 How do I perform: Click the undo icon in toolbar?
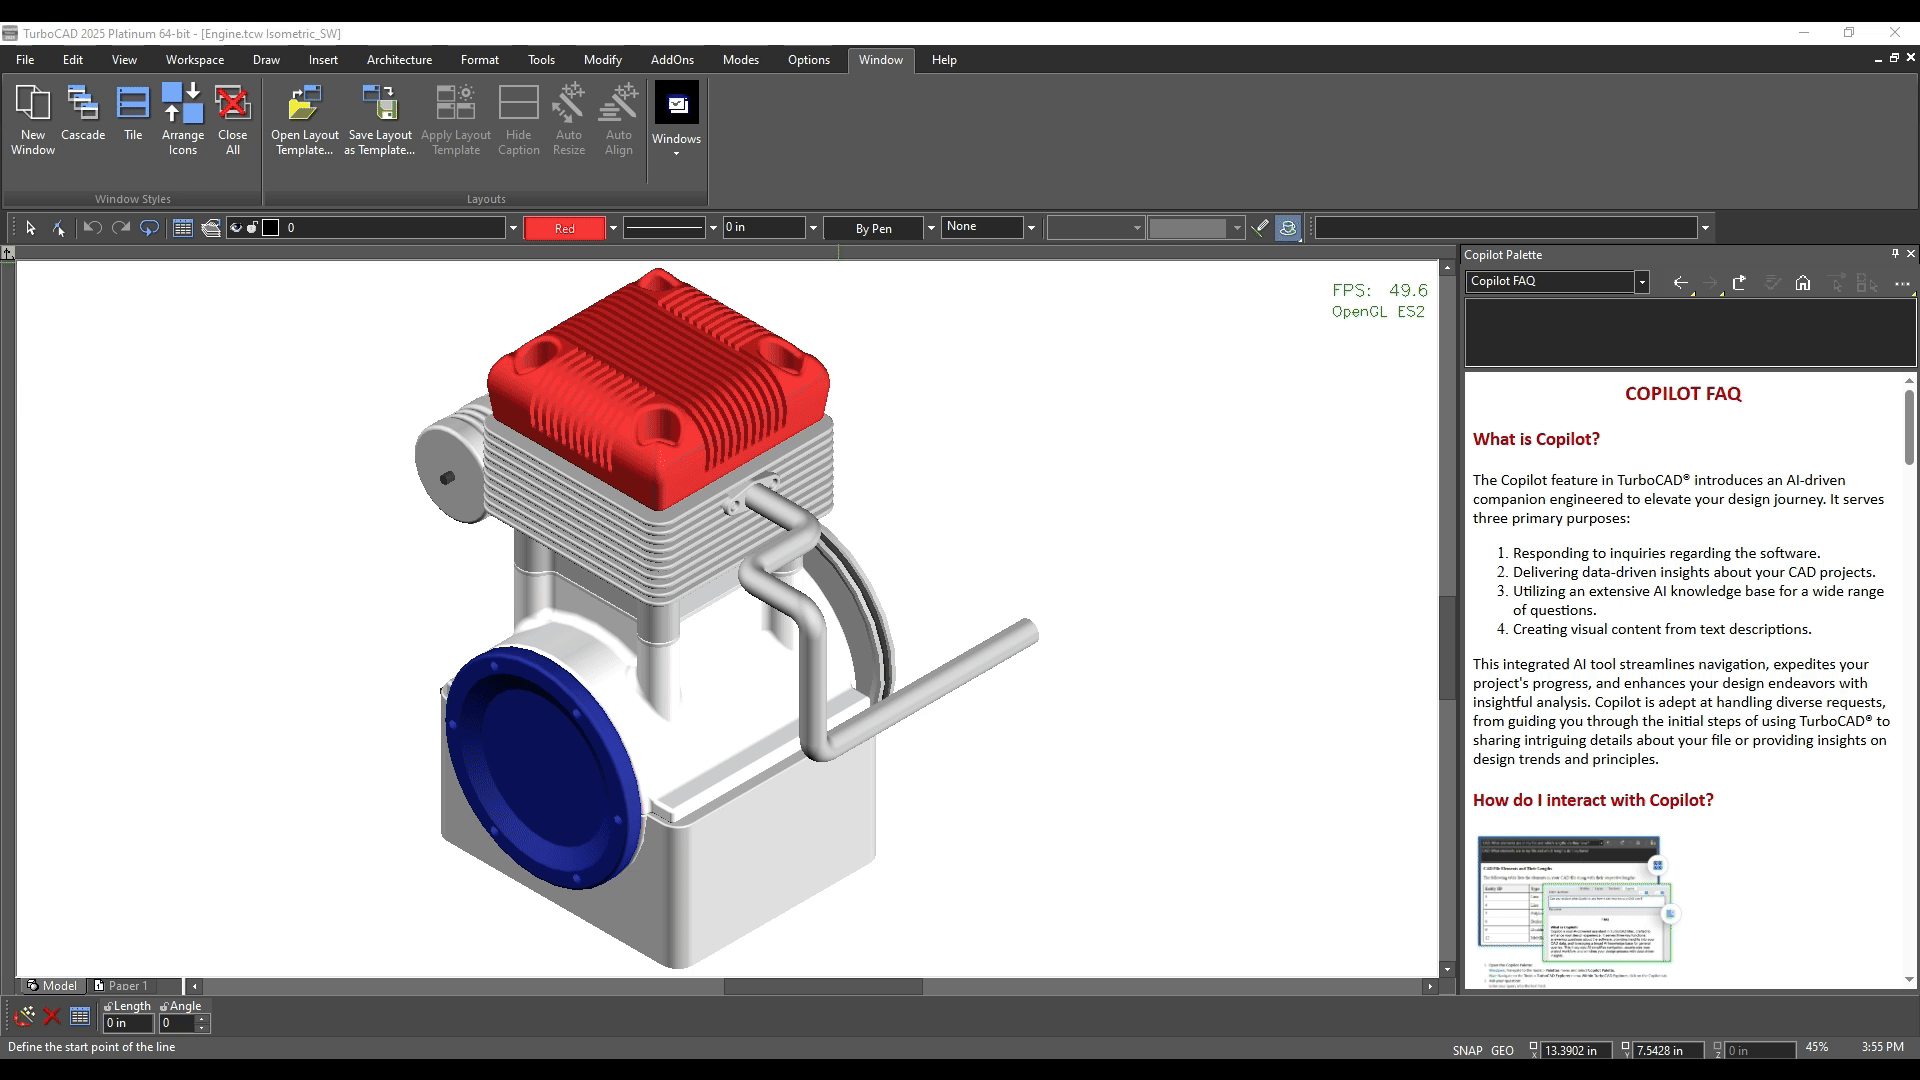tap(92, 228)
